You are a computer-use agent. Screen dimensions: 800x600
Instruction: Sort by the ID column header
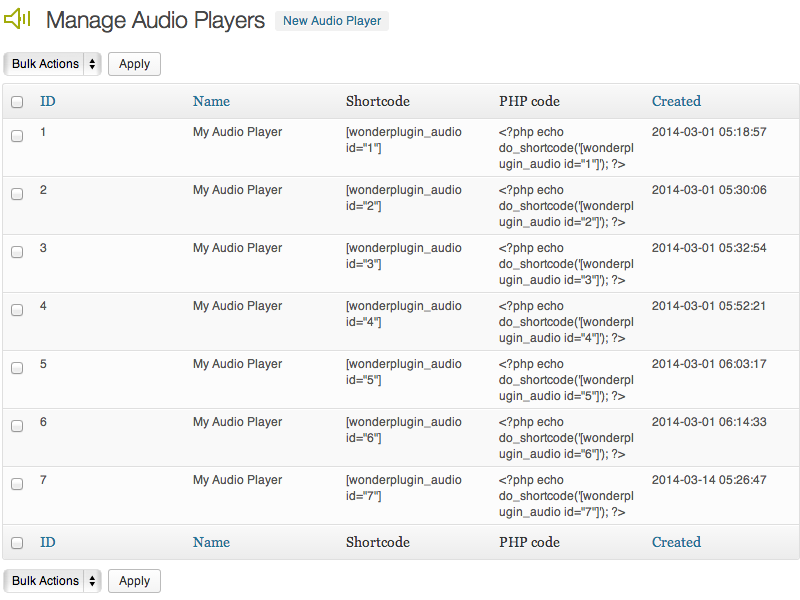(47, 101)
